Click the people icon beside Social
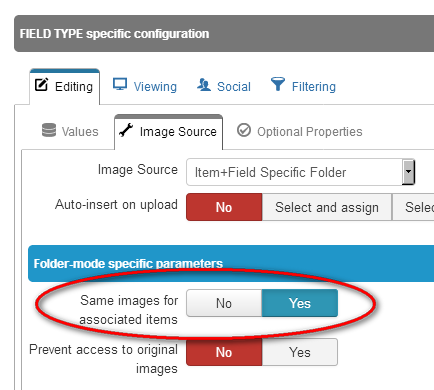This screenshot has width=434, height=390. (204, 84)
